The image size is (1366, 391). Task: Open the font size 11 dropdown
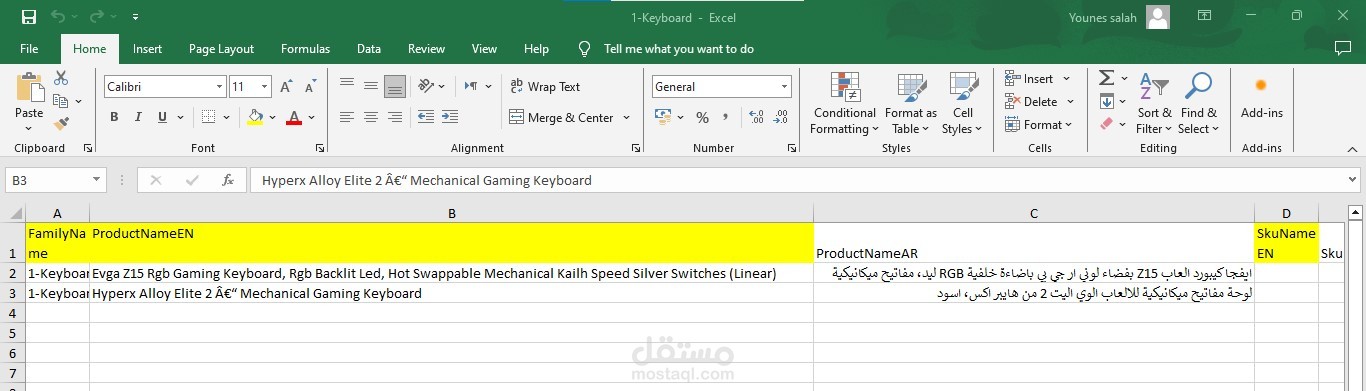click(264, 87)
